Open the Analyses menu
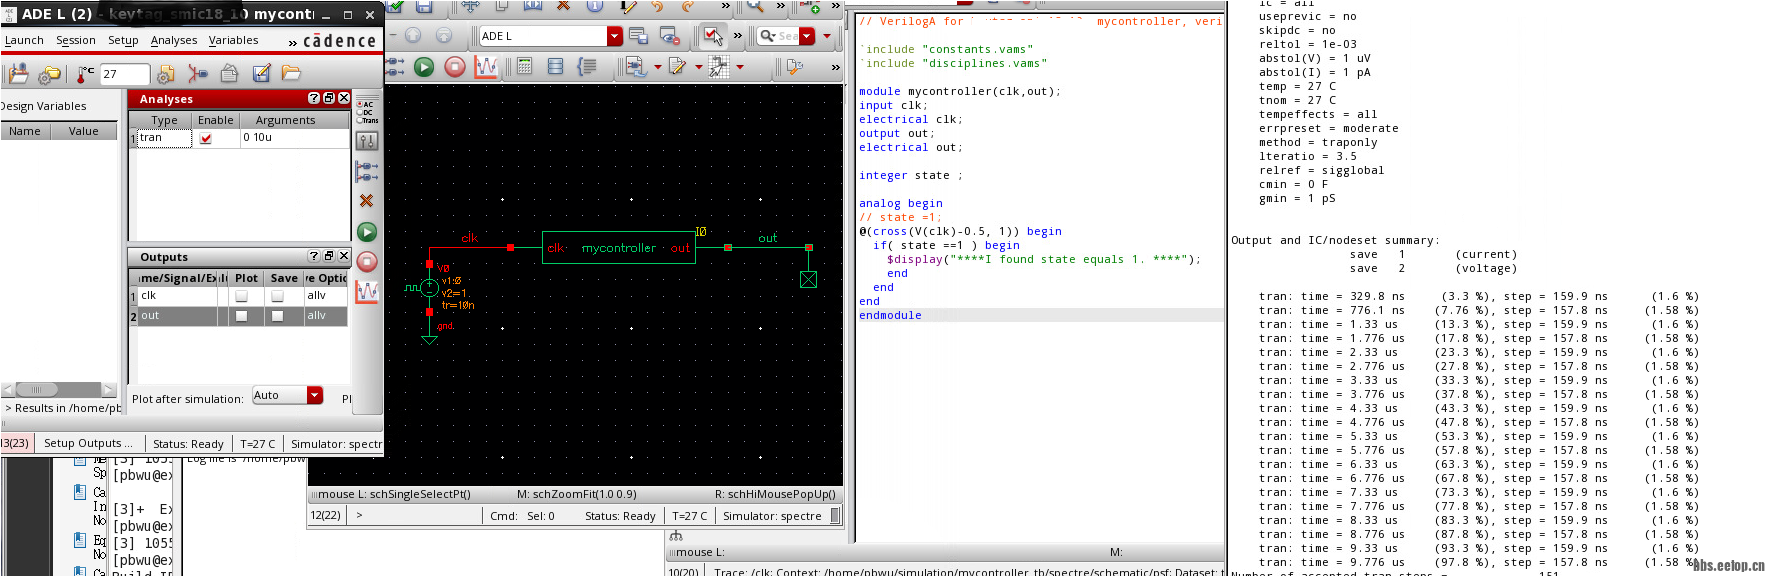 (174, 40)
